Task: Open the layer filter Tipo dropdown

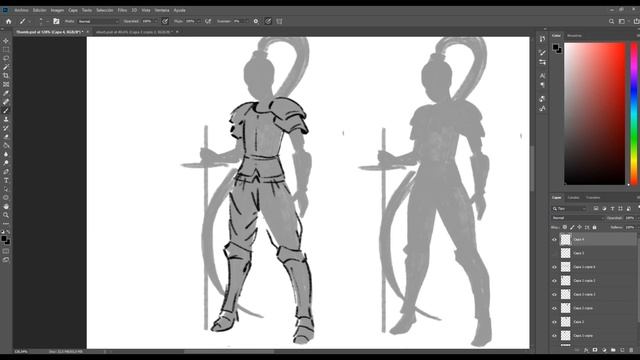Action: pos(570,209)
